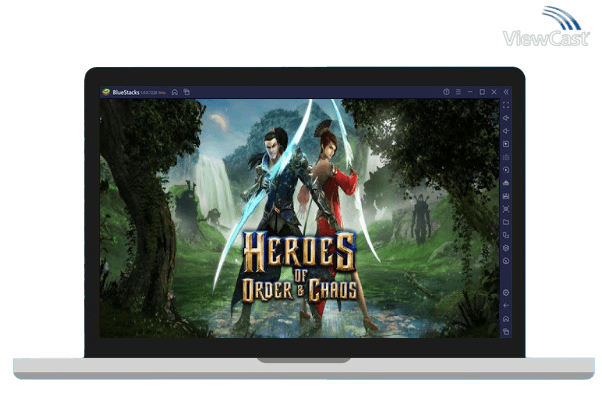Viewport: 602px width, 414px height.
Task: Click the save-disk style icon in the sidebar
Action: (x=506, y=196)
